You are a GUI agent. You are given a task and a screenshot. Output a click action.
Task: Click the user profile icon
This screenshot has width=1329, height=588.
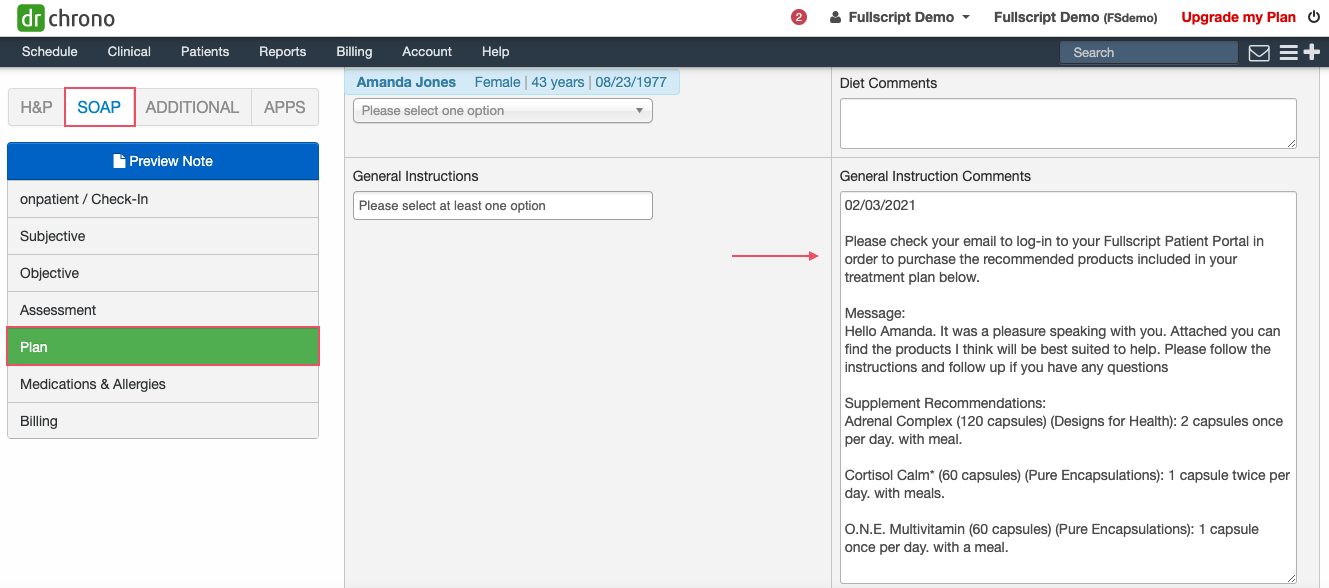[x=836, y=17]
